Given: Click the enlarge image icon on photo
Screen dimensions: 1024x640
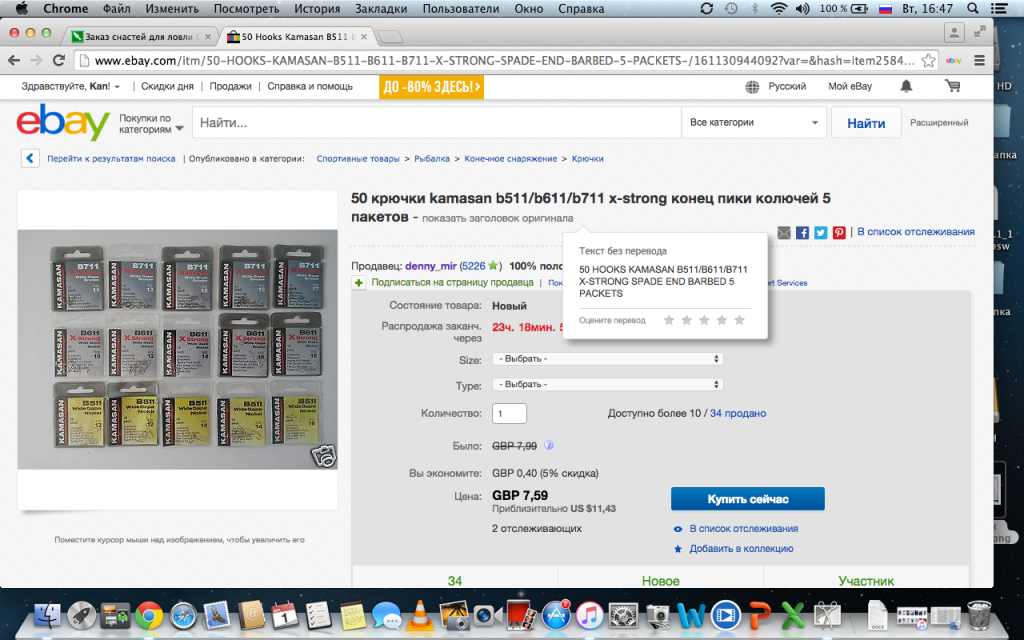Looking at the screenshot, I should (x=324, y=455).
